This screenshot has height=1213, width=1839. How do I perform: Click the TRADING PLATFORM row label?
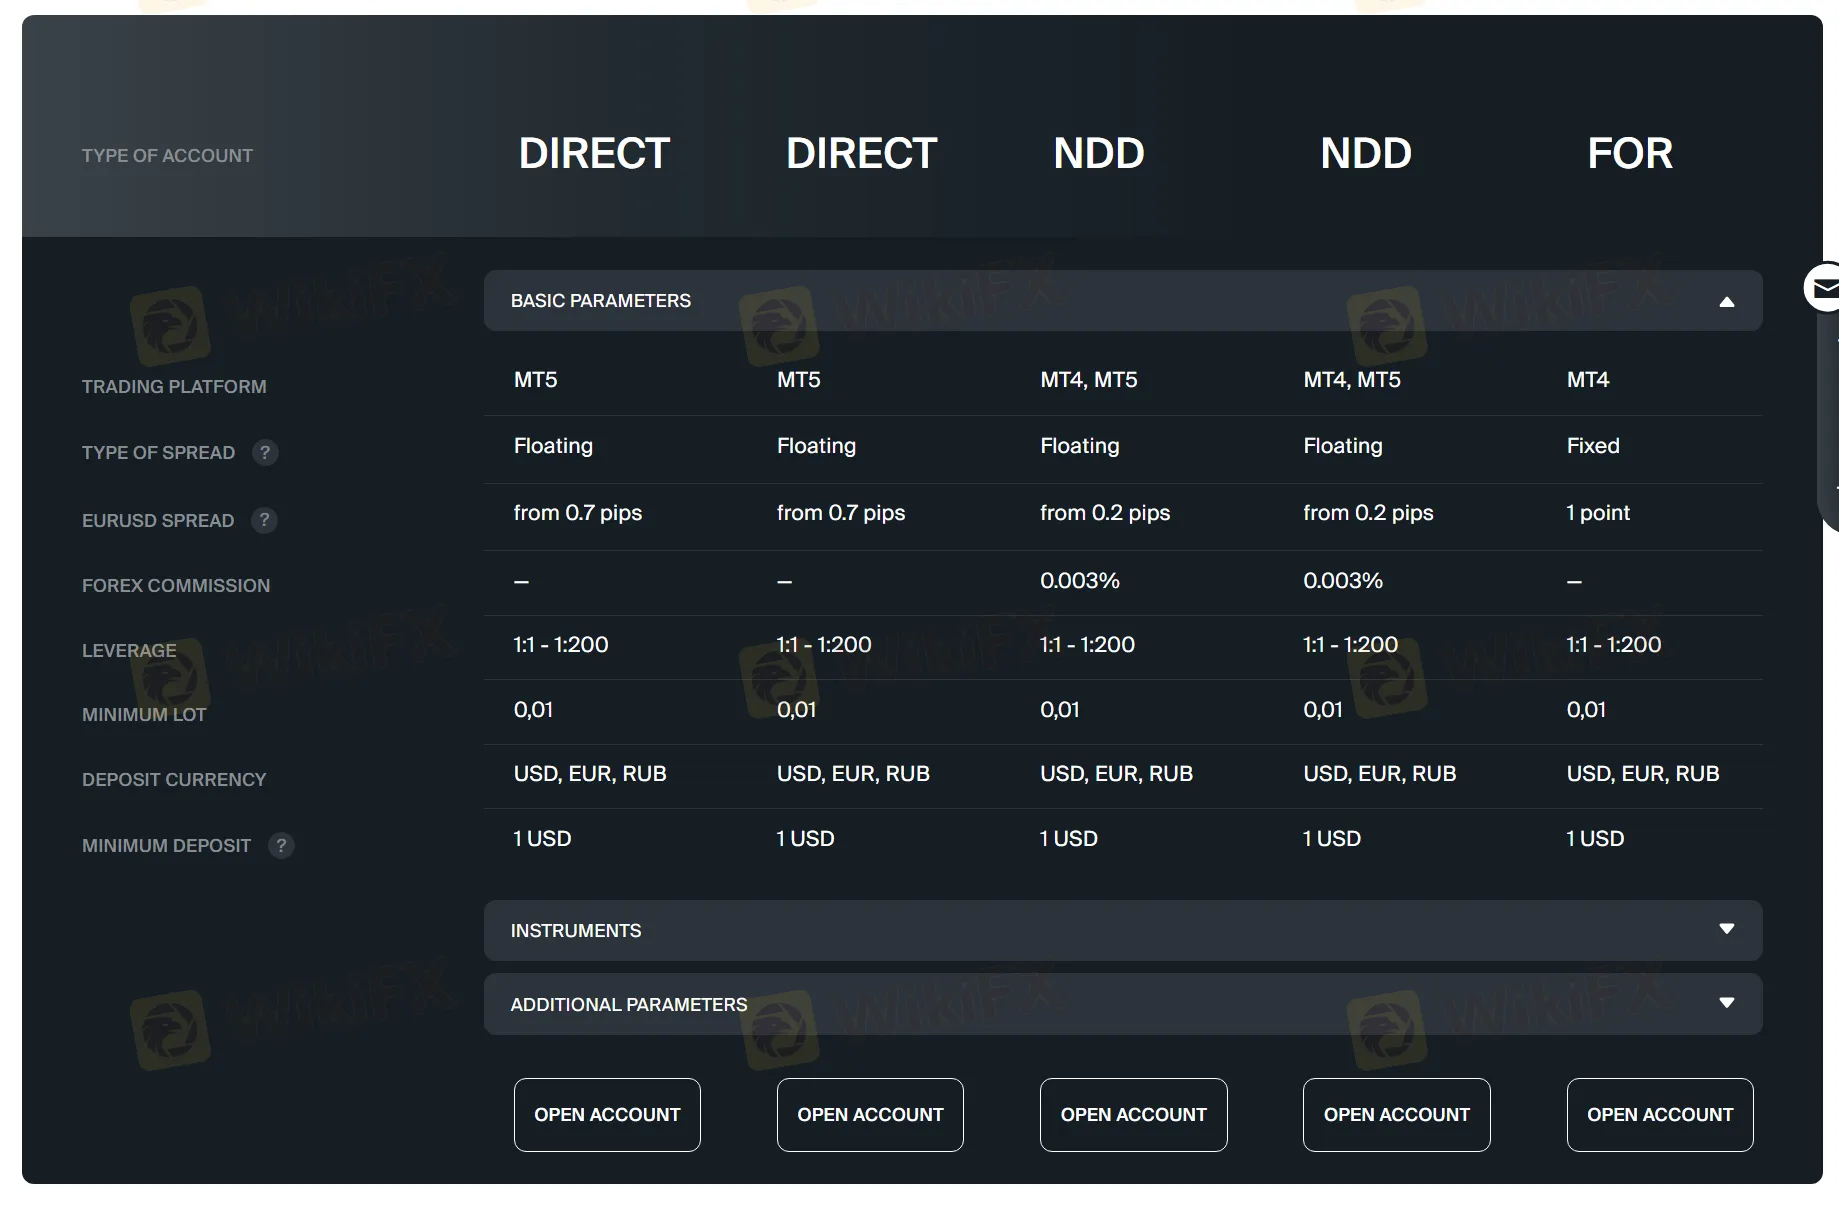click(x=174, y=387)
